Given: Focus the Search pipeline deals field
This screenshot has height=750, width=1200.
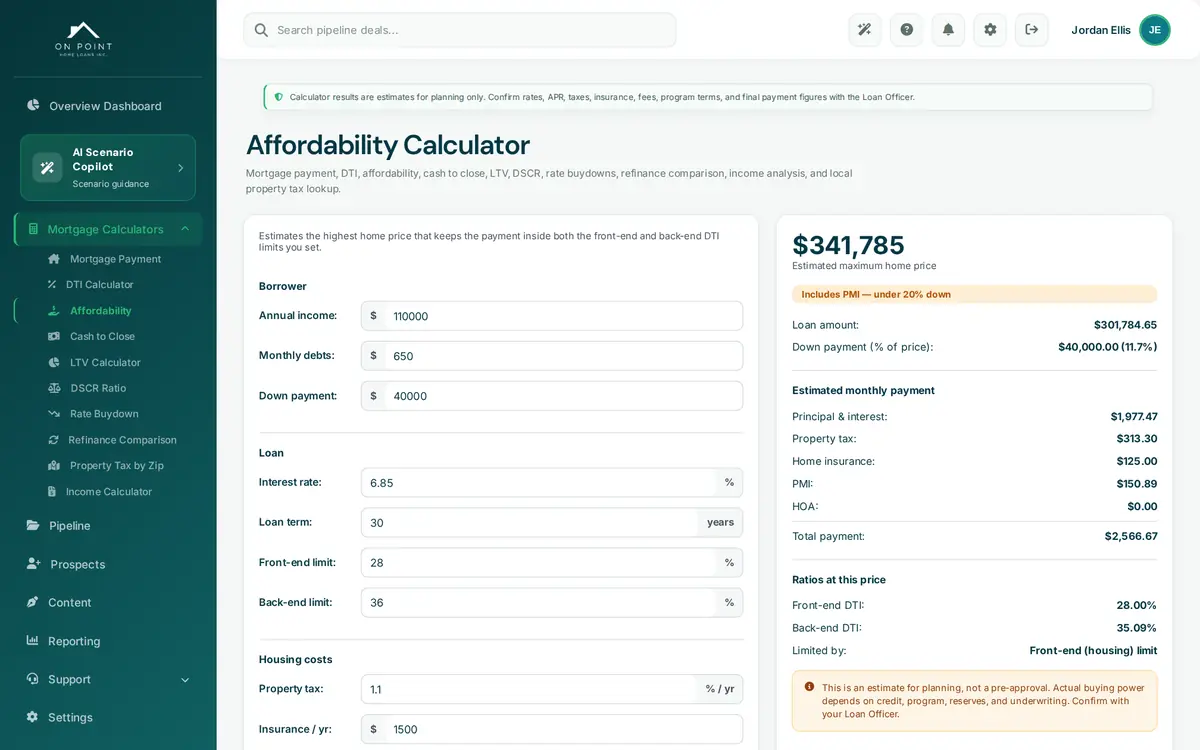Looking at the screenshot, I should point(460,30).
